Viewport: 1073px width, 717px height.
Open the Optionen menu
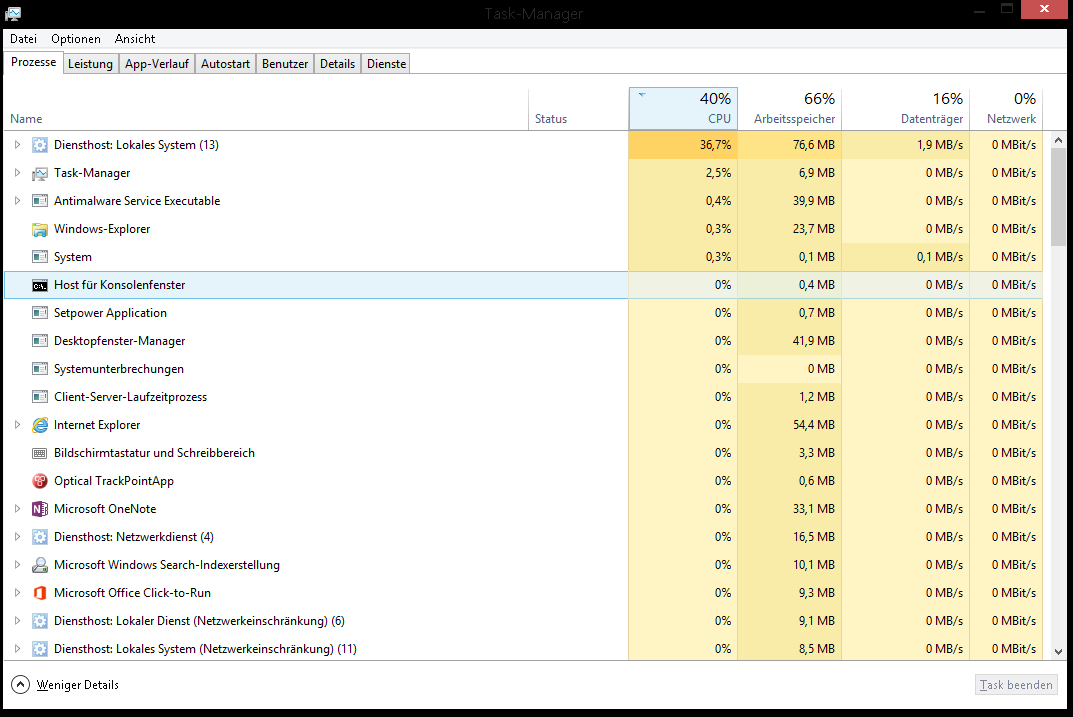pyautogui.click(x=76, y=39)
